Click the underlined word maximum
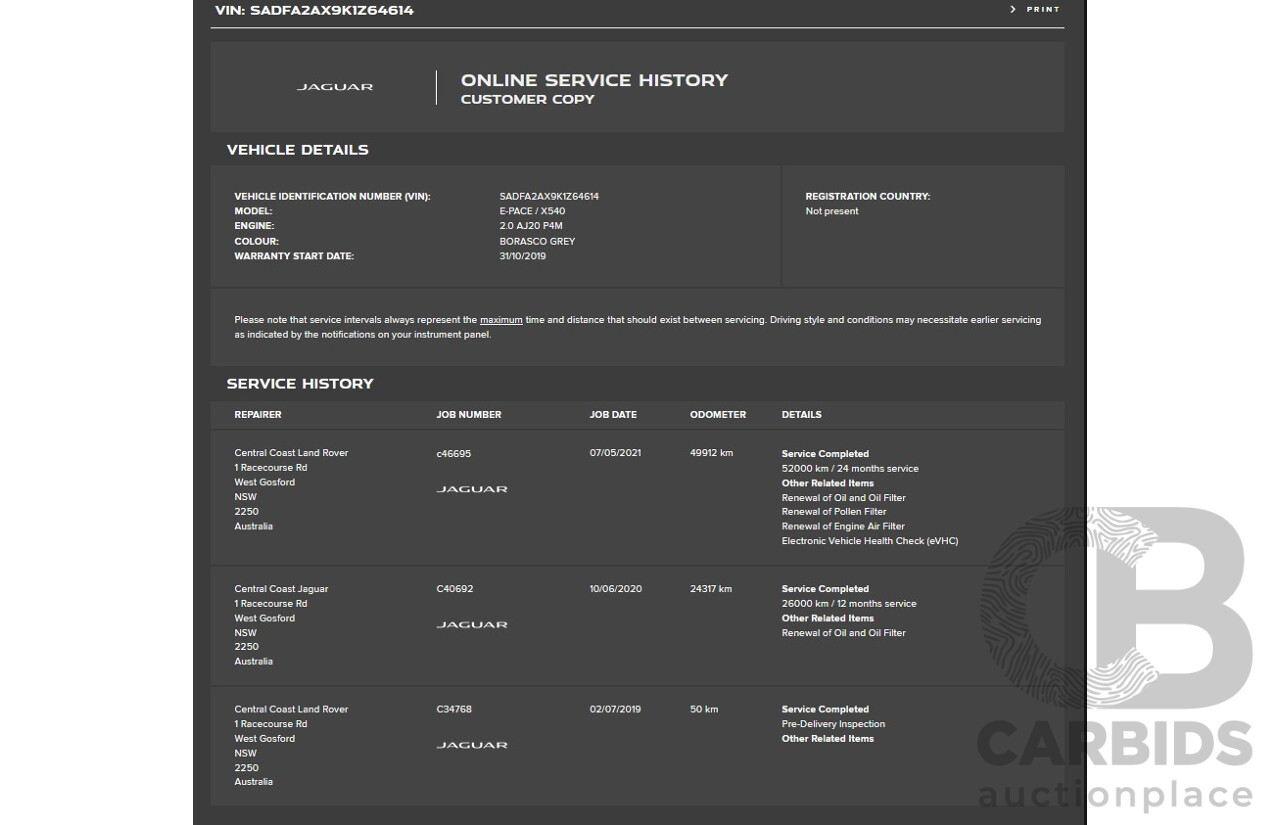Viewport: 1280px width, 825px height. click(501, 320)
